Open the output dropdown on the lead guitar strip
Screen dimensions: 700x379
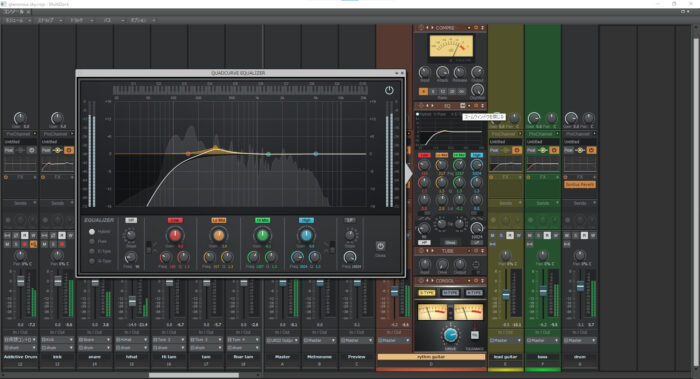(x=505, y=340)
